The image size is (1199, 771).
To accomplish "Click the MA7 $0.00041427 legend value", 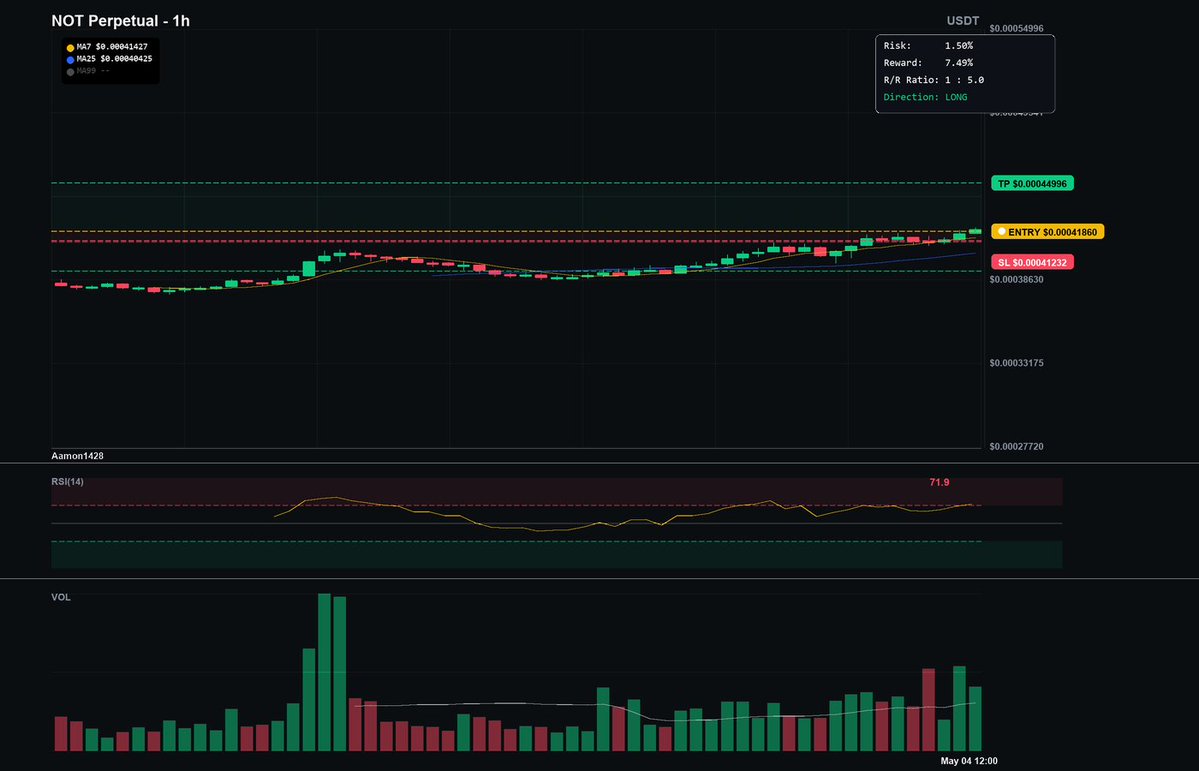I will (112, 47).
